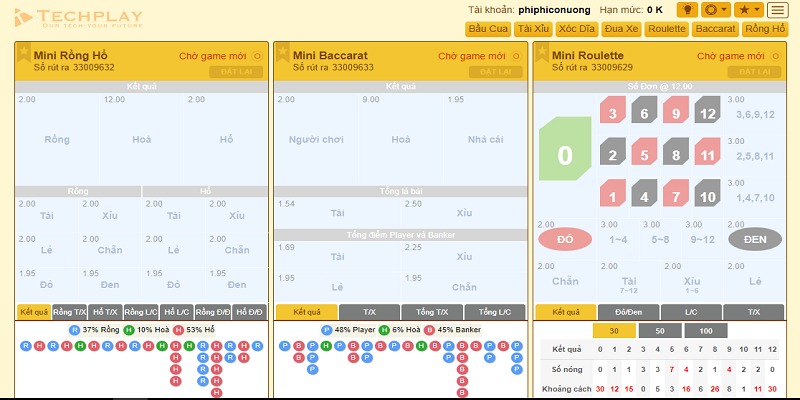Screen dimensions: 800x400
Task: Open the Đỏ/Đen tab in Mini Roulette
Action: [x=629, y=312]
